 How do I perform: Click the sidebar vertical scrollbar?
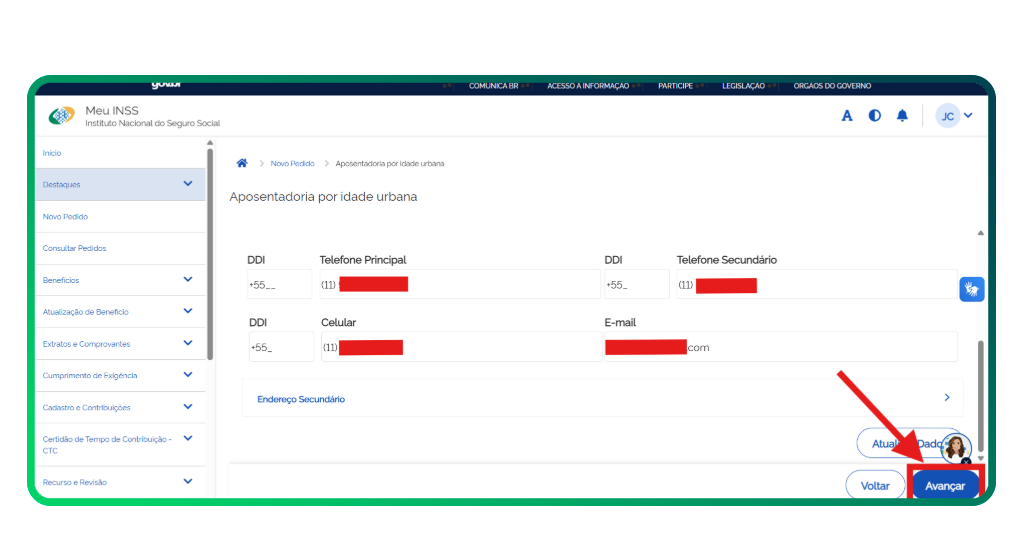[x=209, y=250]
